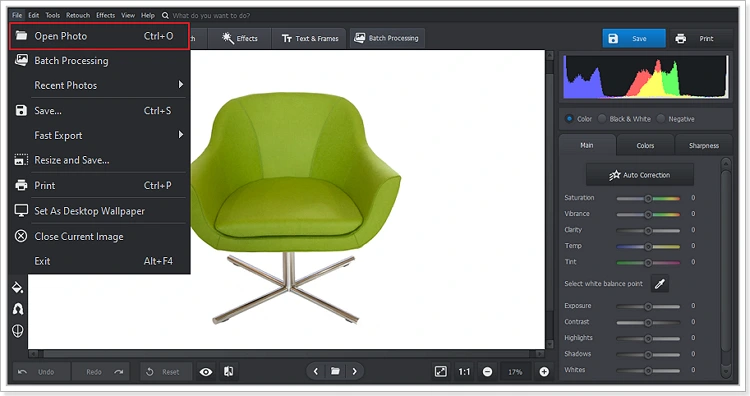Screen dimensions: 750x396
Task: Click the Whites slider handle
Action: click(x=648, y=371)
